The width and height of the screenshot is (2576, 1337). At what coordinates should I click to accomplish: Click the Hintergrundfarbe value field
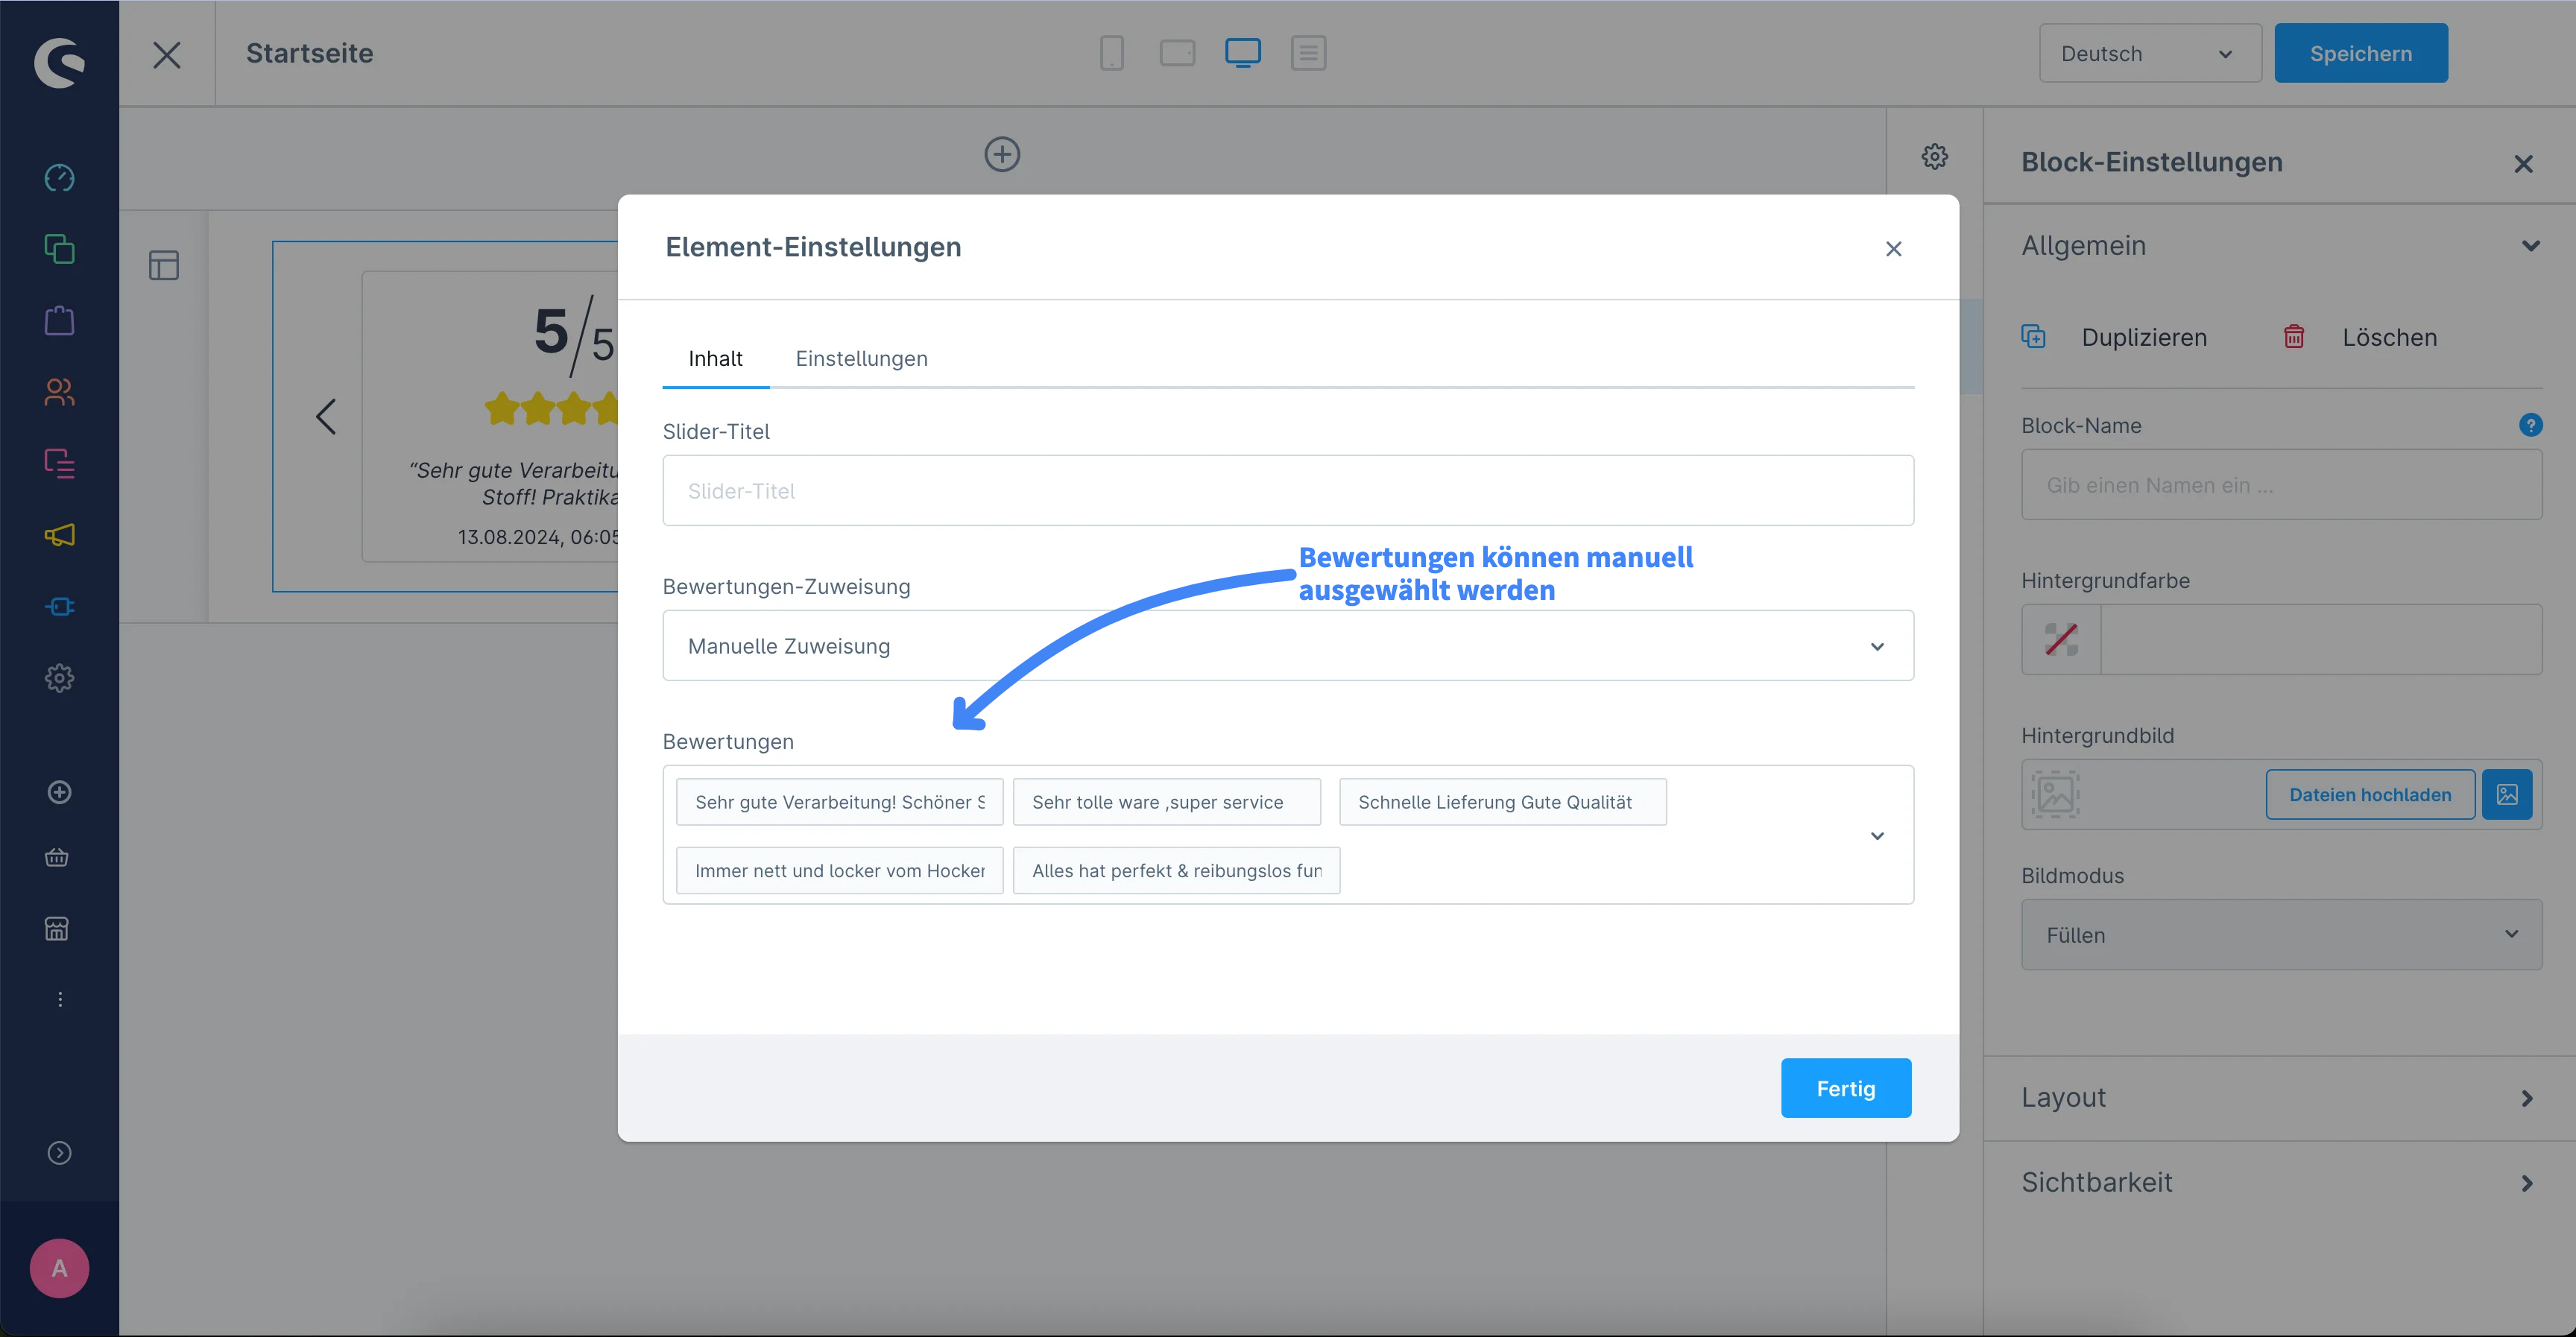pos(2321,640)
